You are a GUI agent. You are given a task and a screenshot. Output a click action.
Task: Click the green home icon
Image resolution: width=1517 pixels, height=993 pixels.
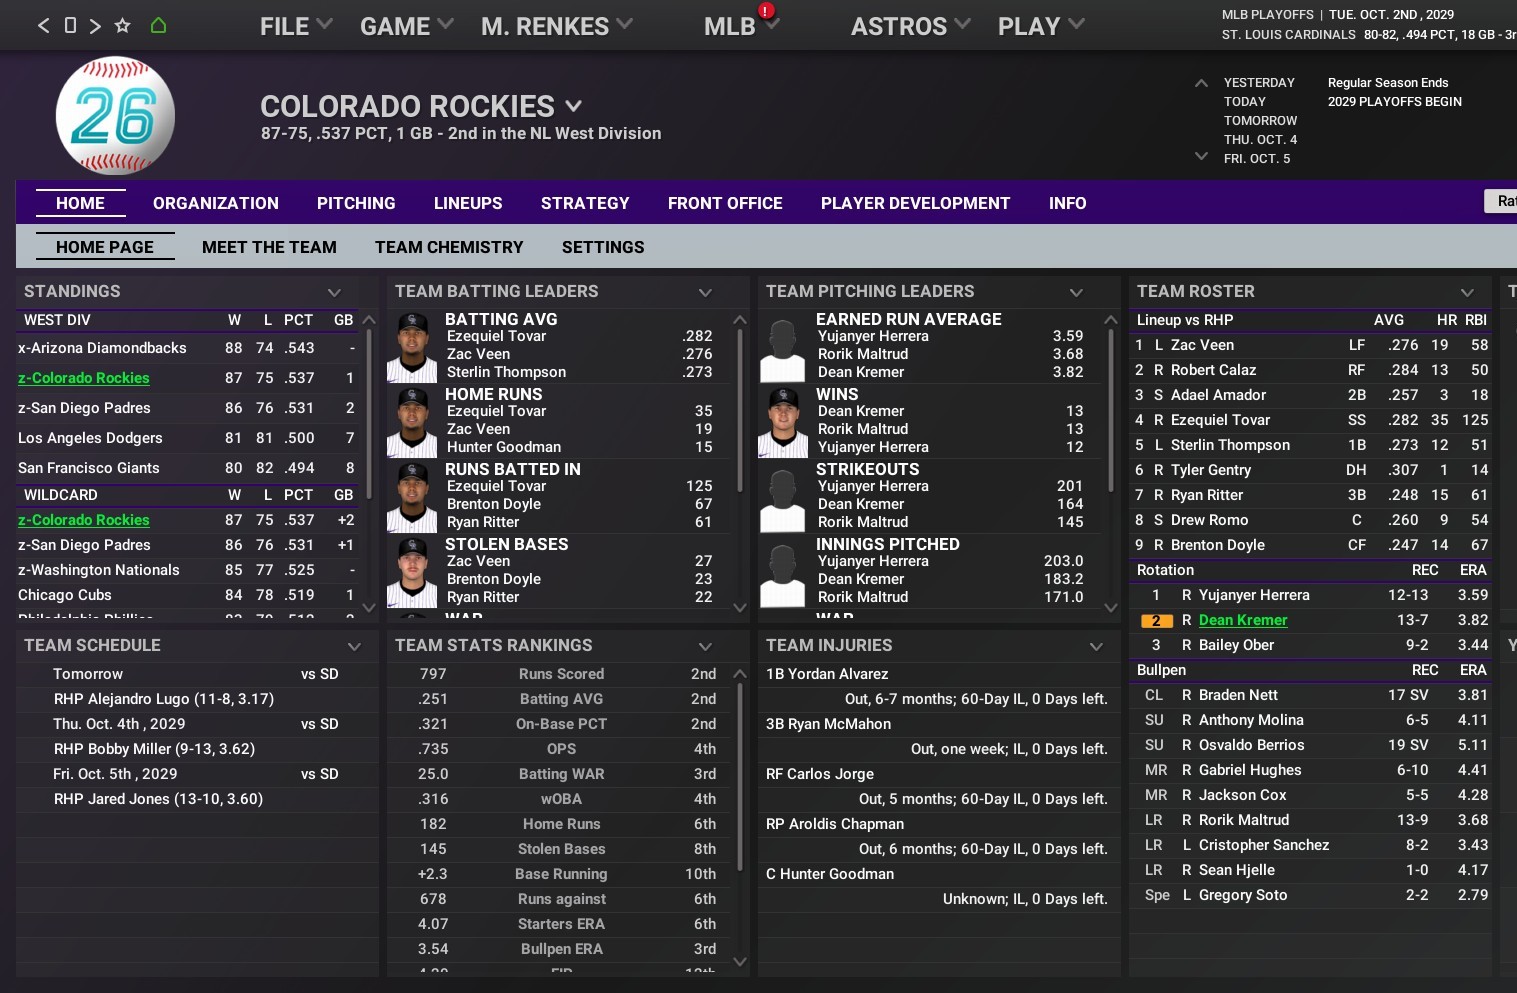[158, 26]
